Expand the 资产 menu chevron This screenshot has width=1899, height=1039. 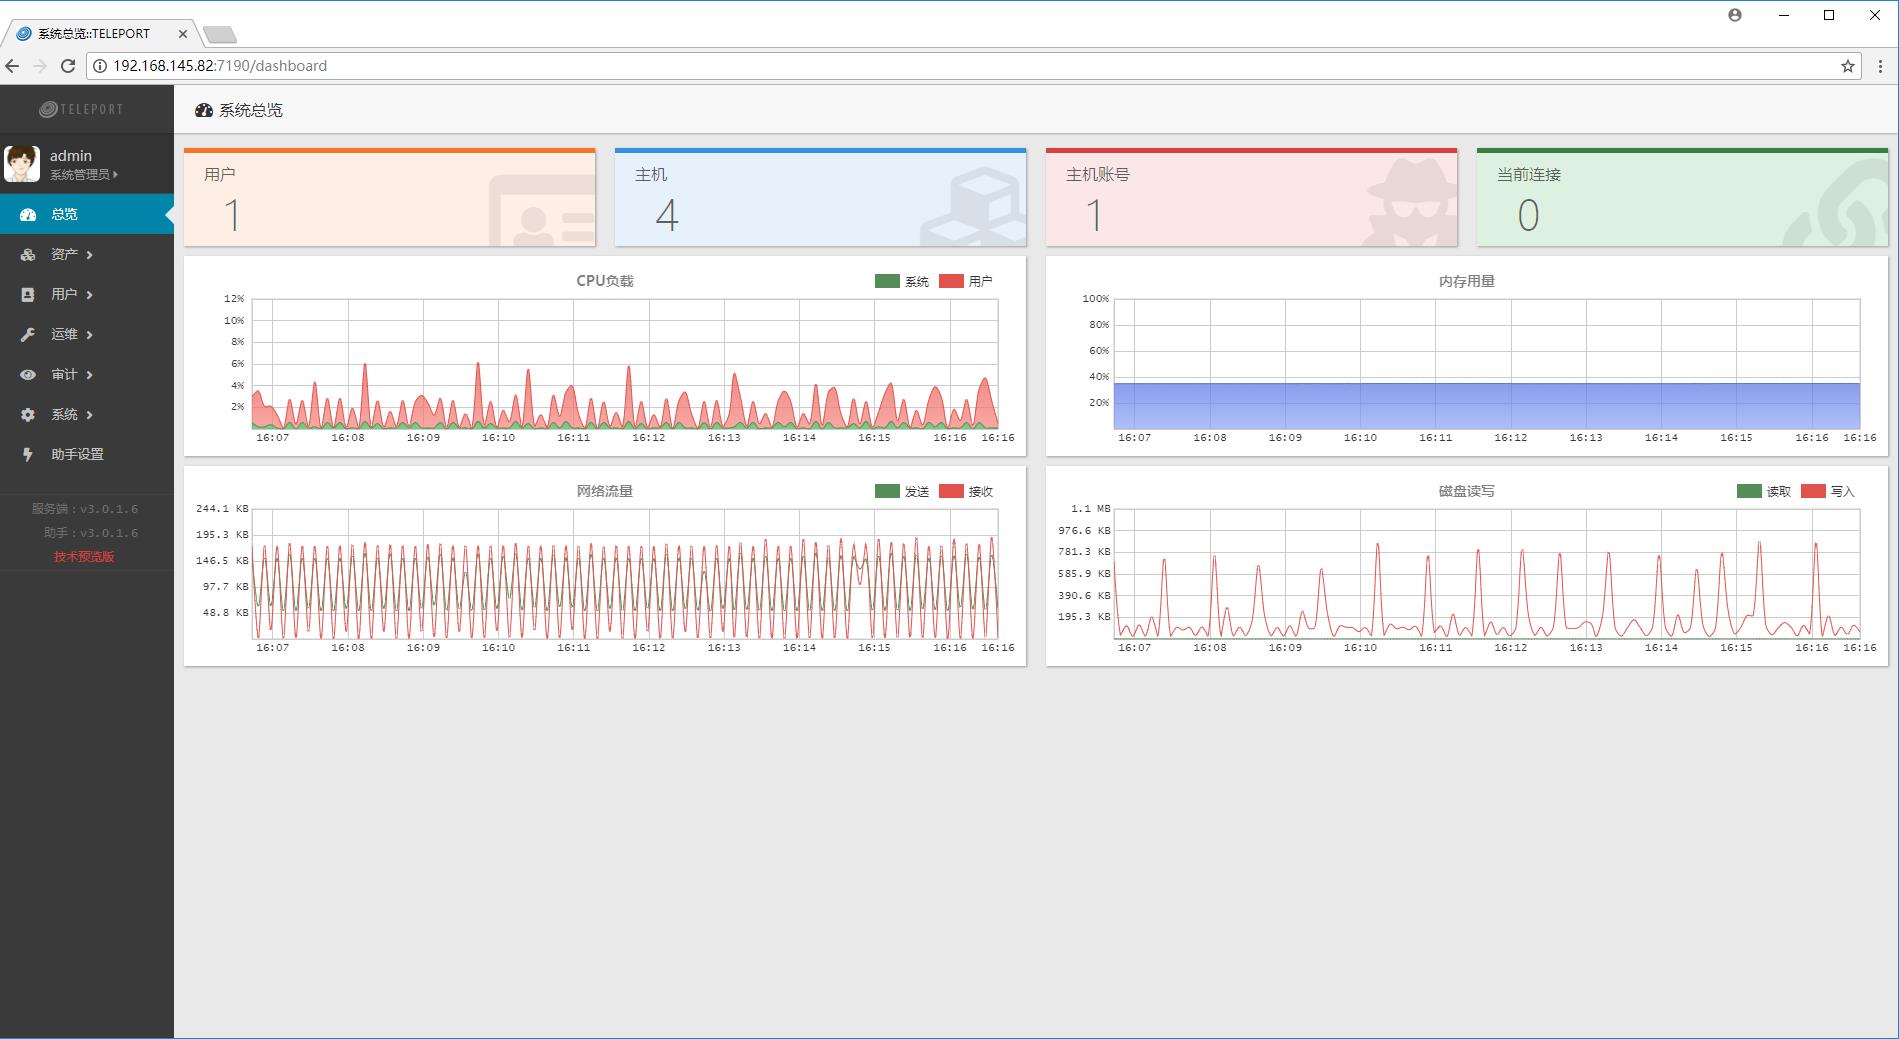point(89,255)
